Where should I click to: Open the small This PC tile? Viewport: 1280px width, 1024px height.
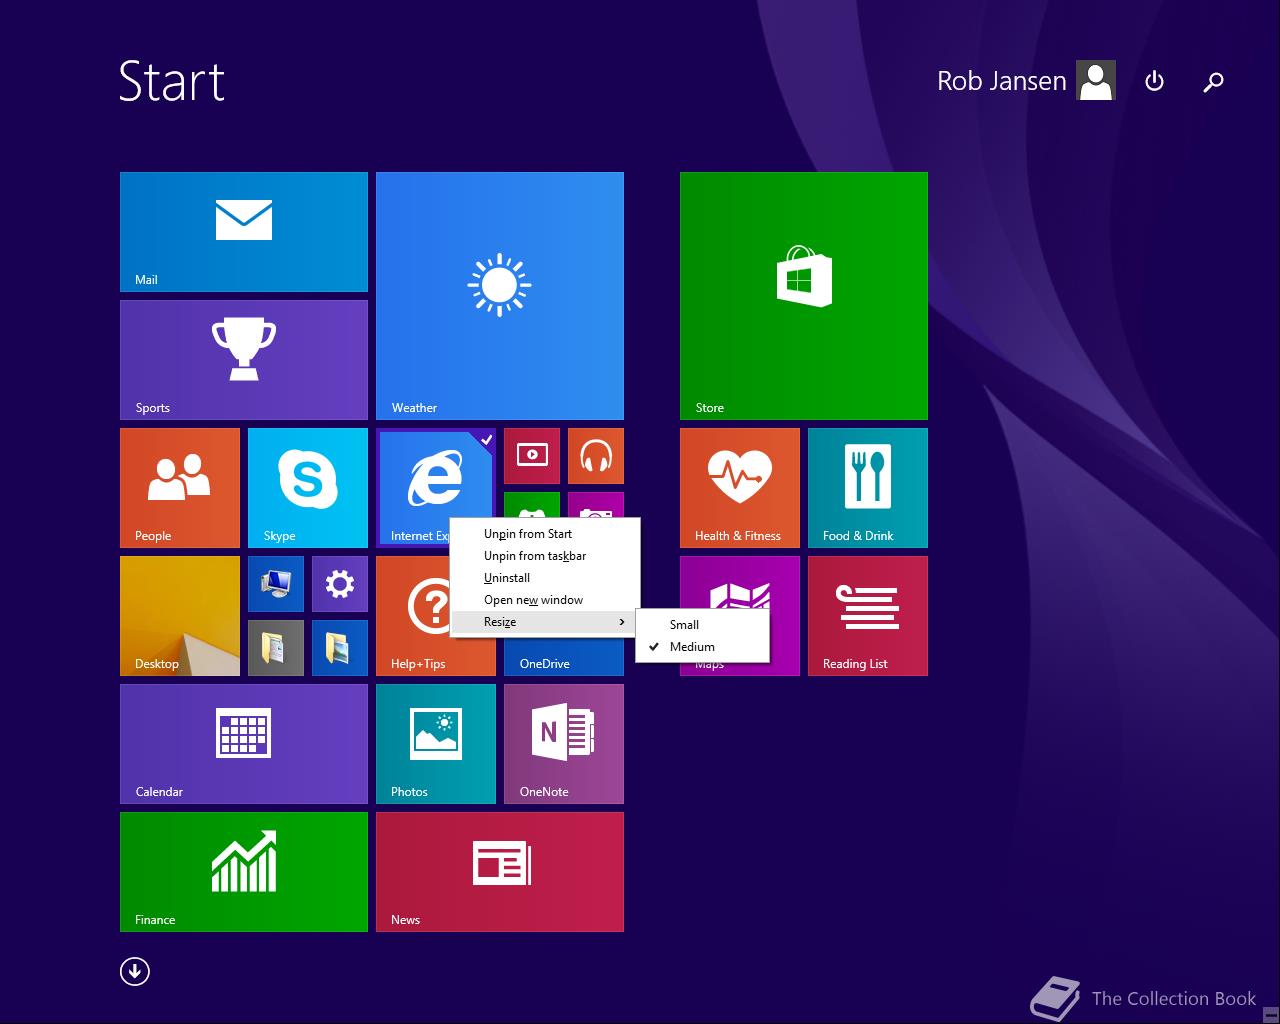276,584
